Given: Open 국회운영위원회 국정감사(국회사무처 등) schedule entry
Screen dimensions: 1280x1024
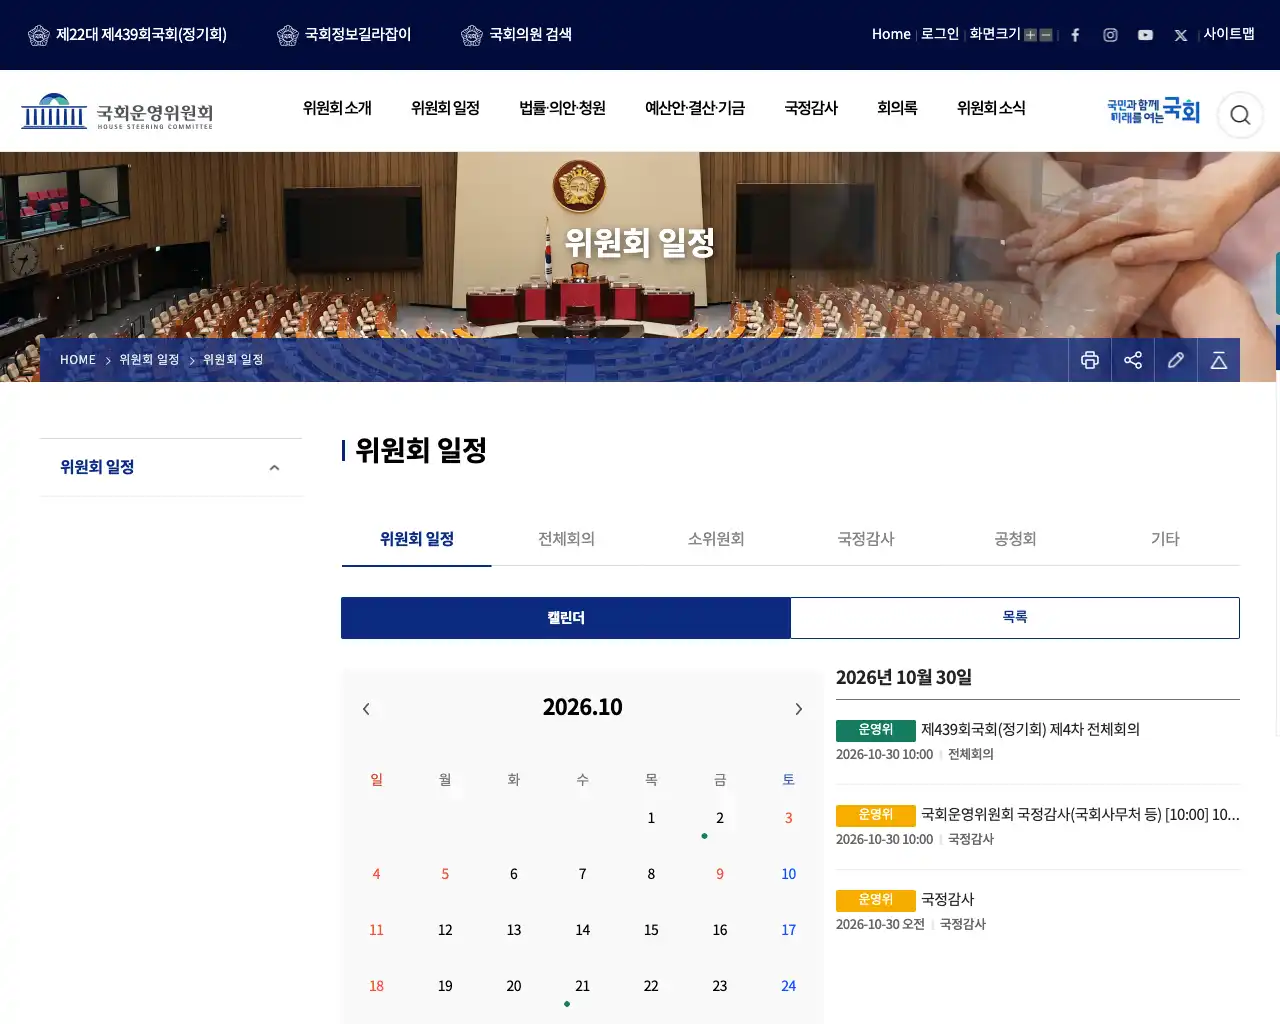Looking at the screenshot, I should [1080, 815].
